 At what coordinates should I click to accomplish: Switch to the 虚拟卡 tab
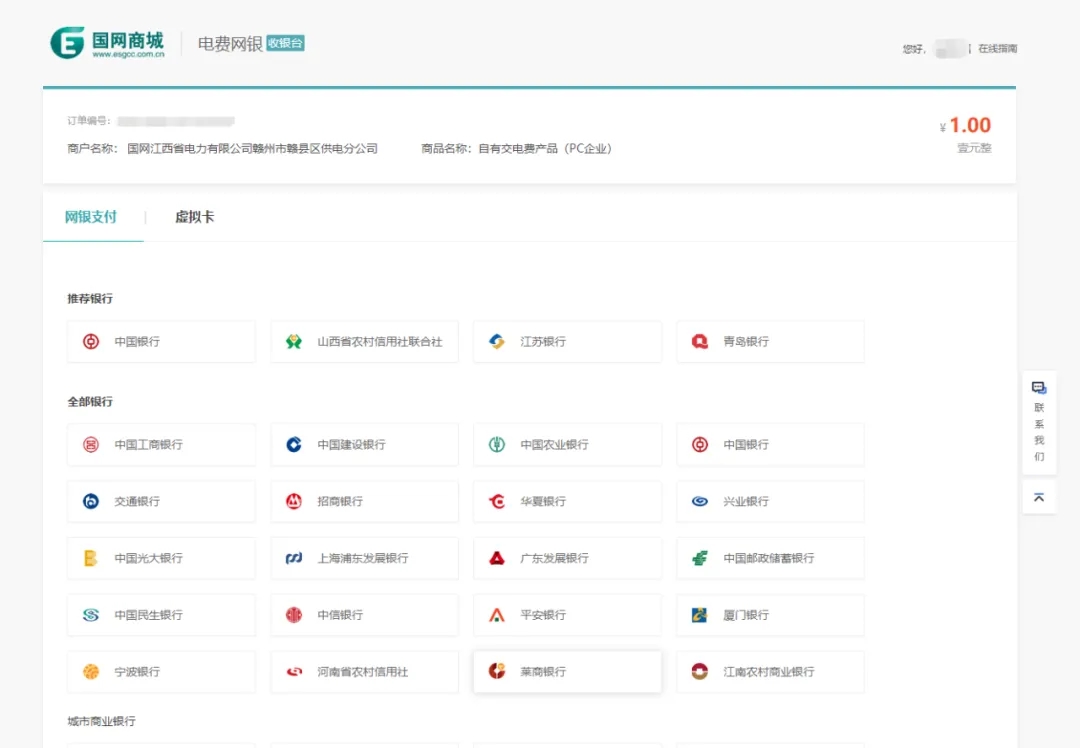coord(194,217)
